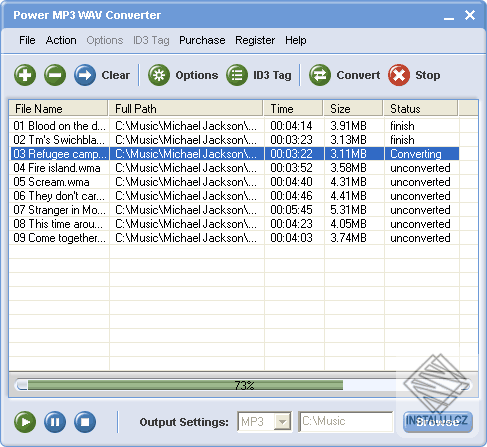Click the red Stop icon
487x447 pixels.
(399, 75)
